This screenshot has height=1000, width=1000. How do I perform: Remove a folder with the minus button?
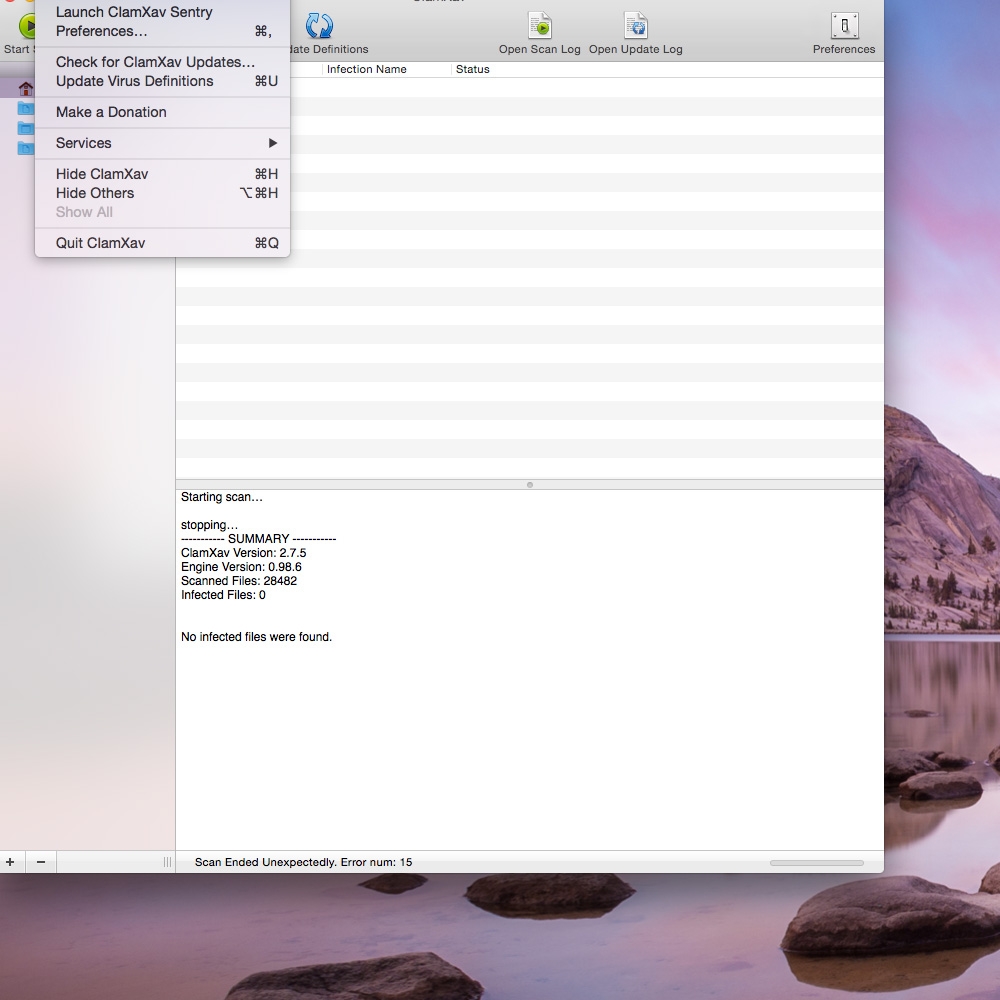[41, 862]
